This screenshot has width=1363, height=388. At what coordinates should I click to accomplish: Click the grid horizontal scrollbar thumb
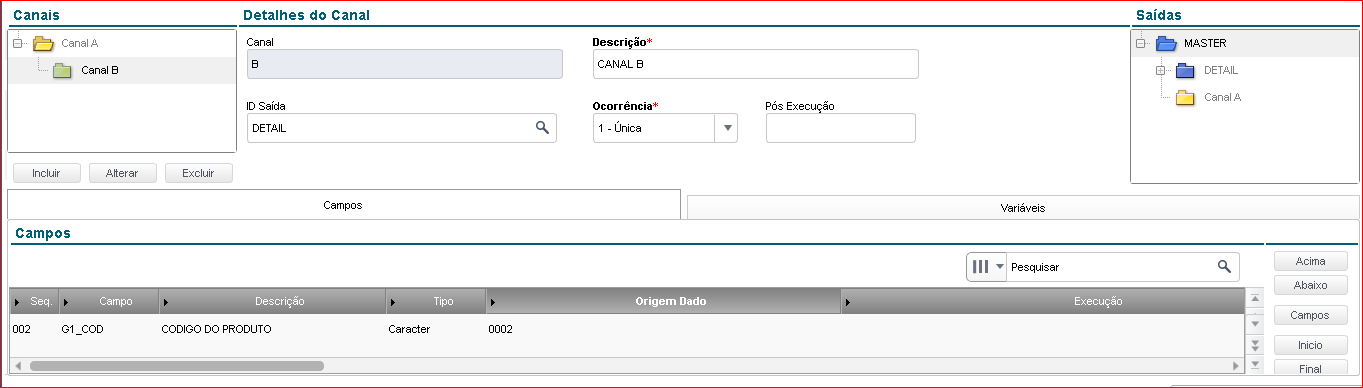click(x=176, y=366)
